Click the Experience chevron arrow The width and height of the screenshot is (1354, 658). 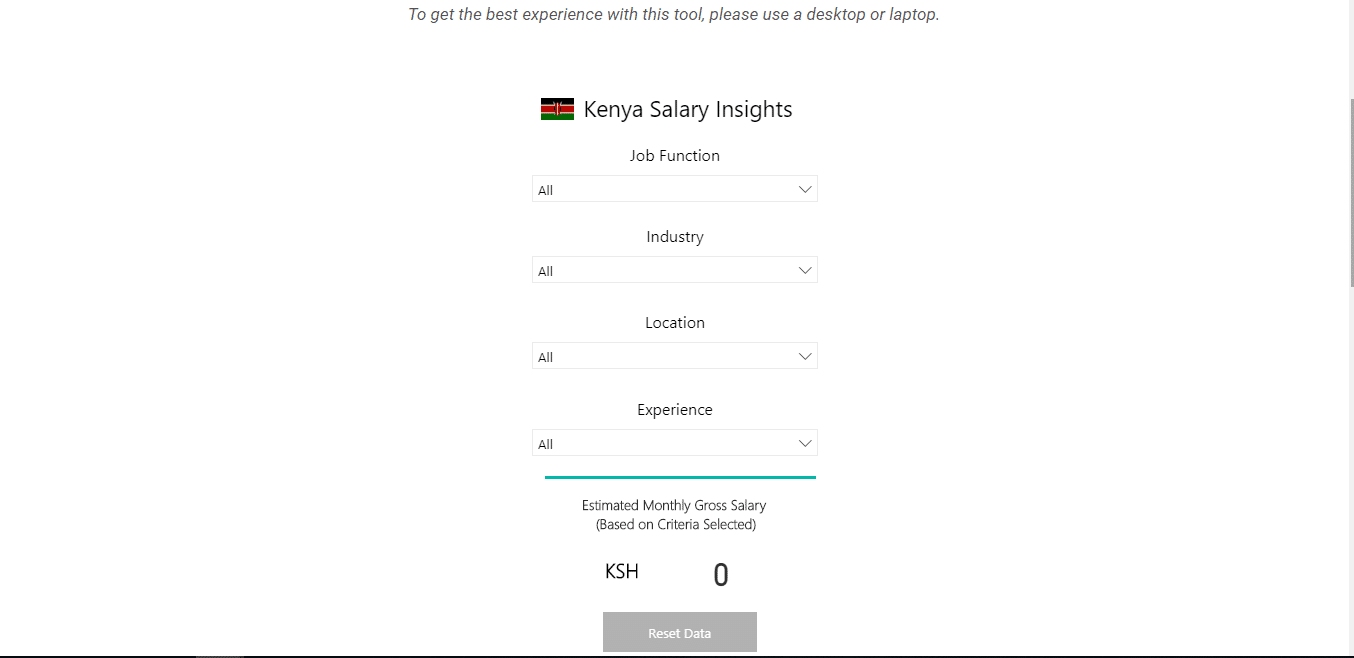pos(805,443)
